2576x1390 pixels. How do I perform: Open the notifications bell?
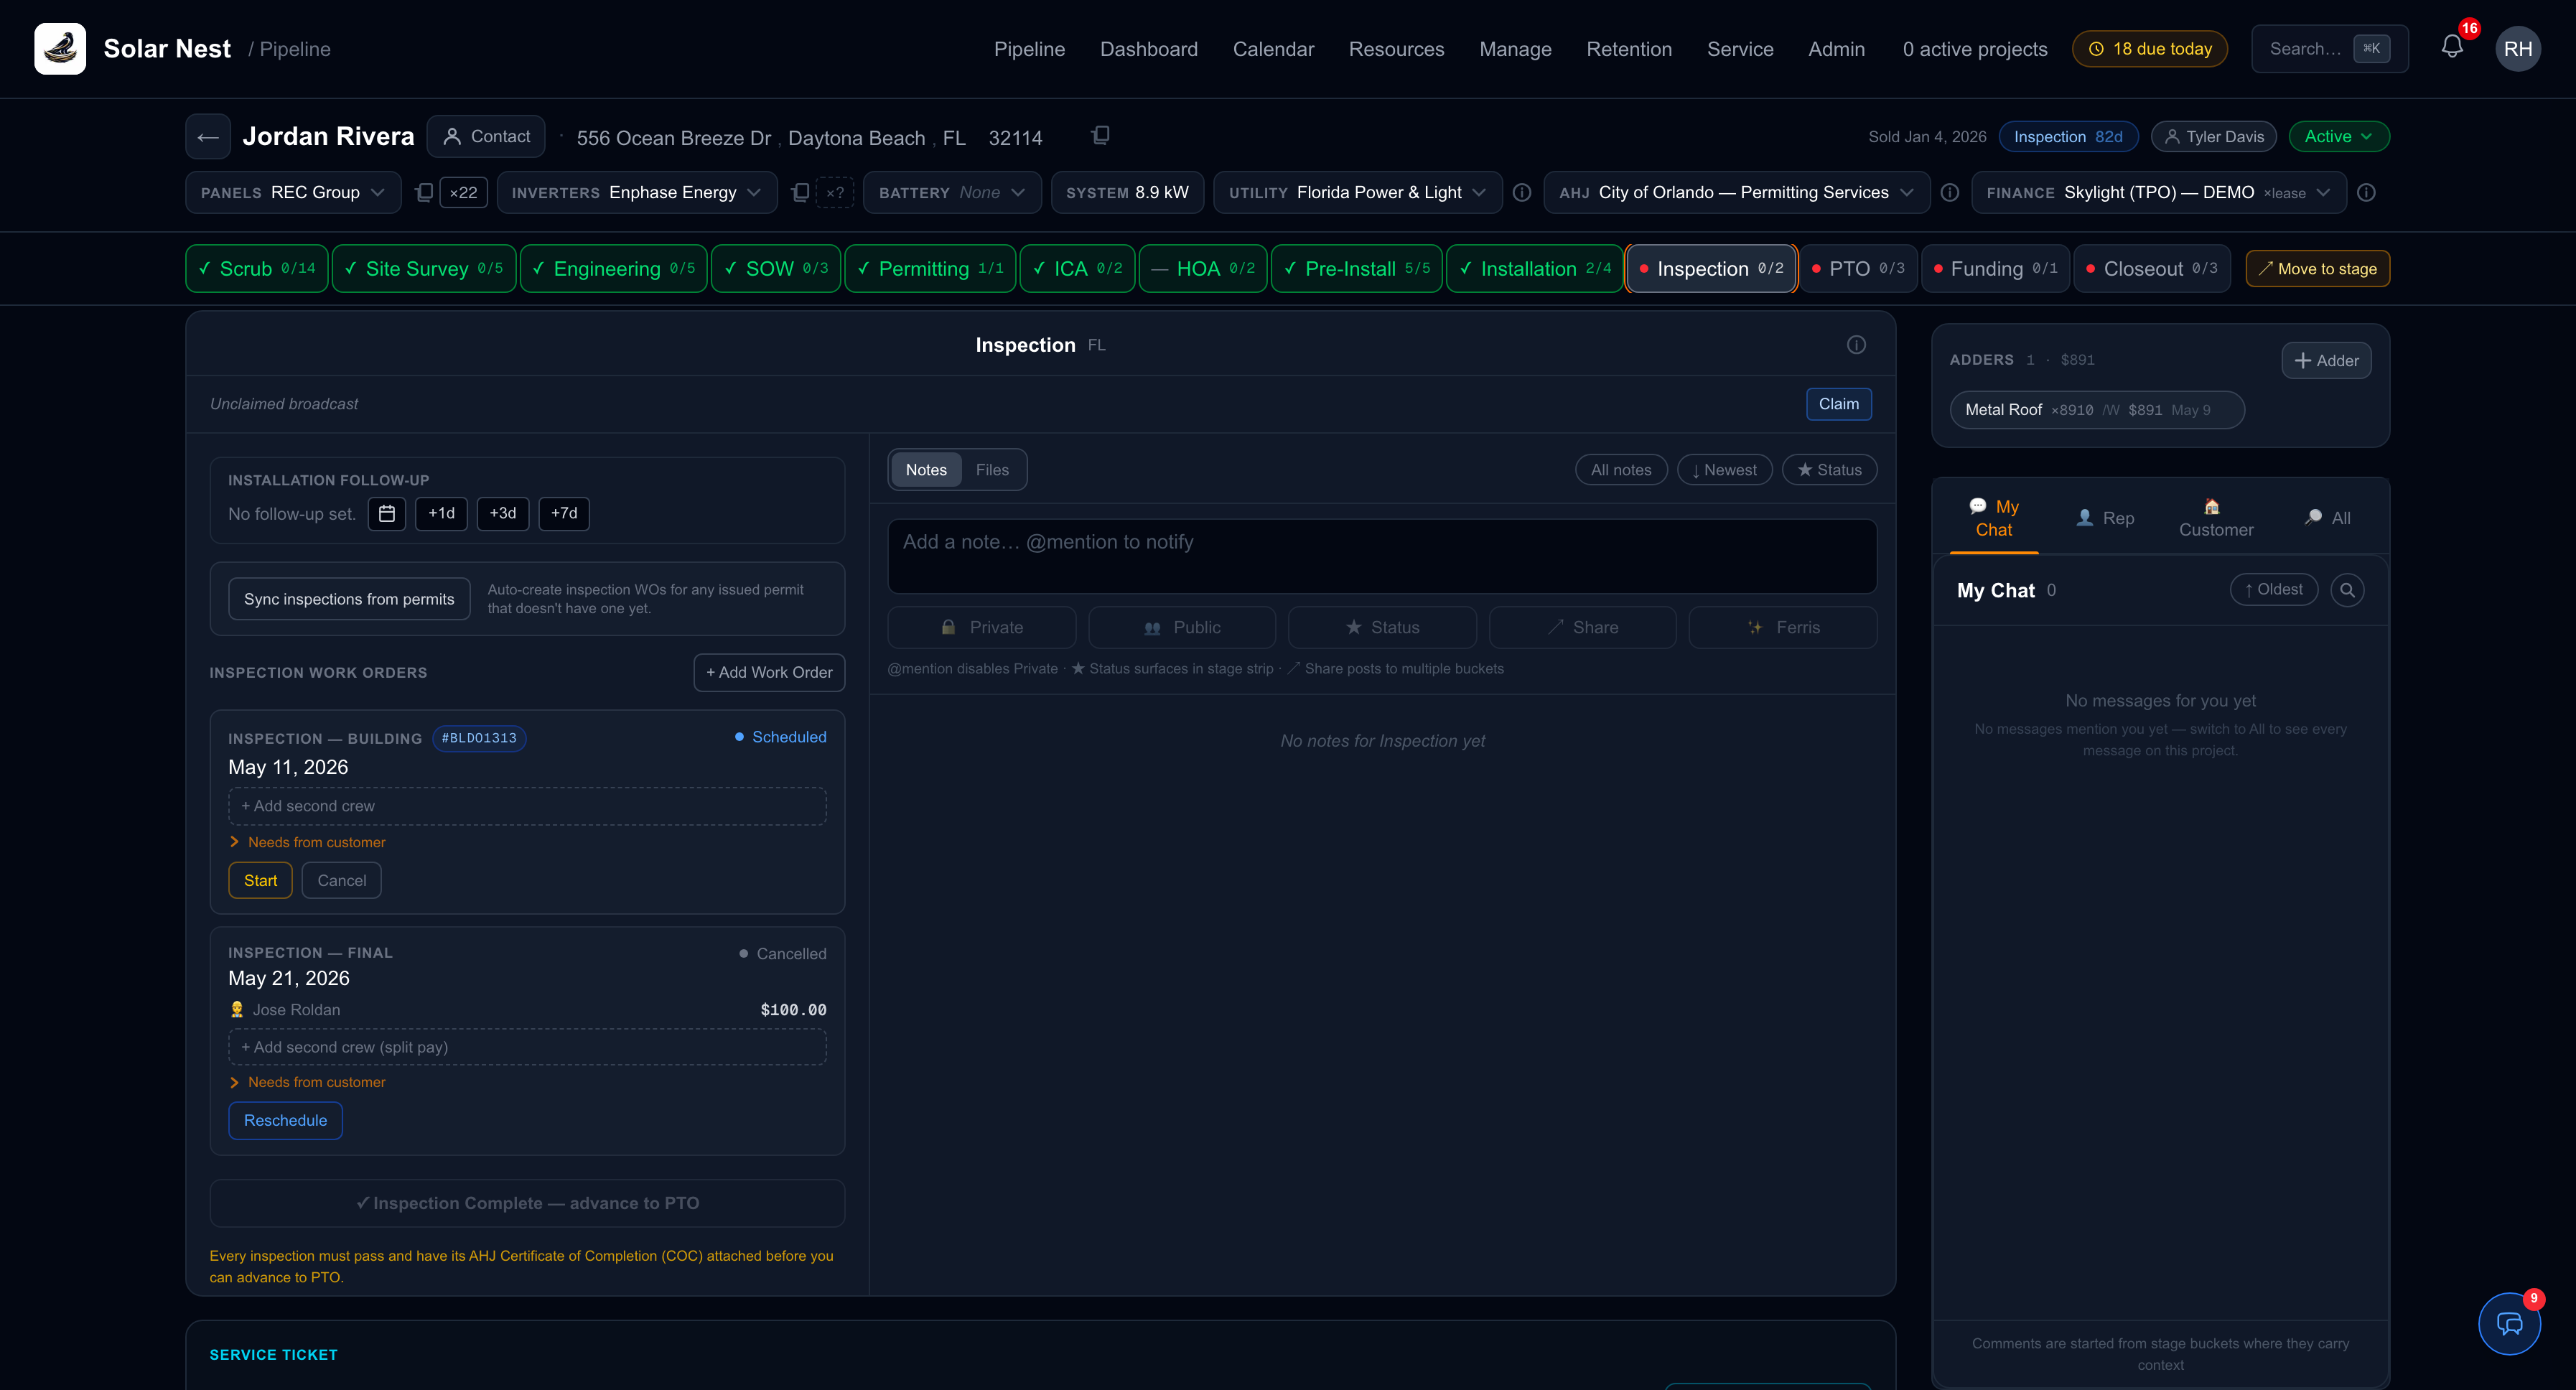2451,47
